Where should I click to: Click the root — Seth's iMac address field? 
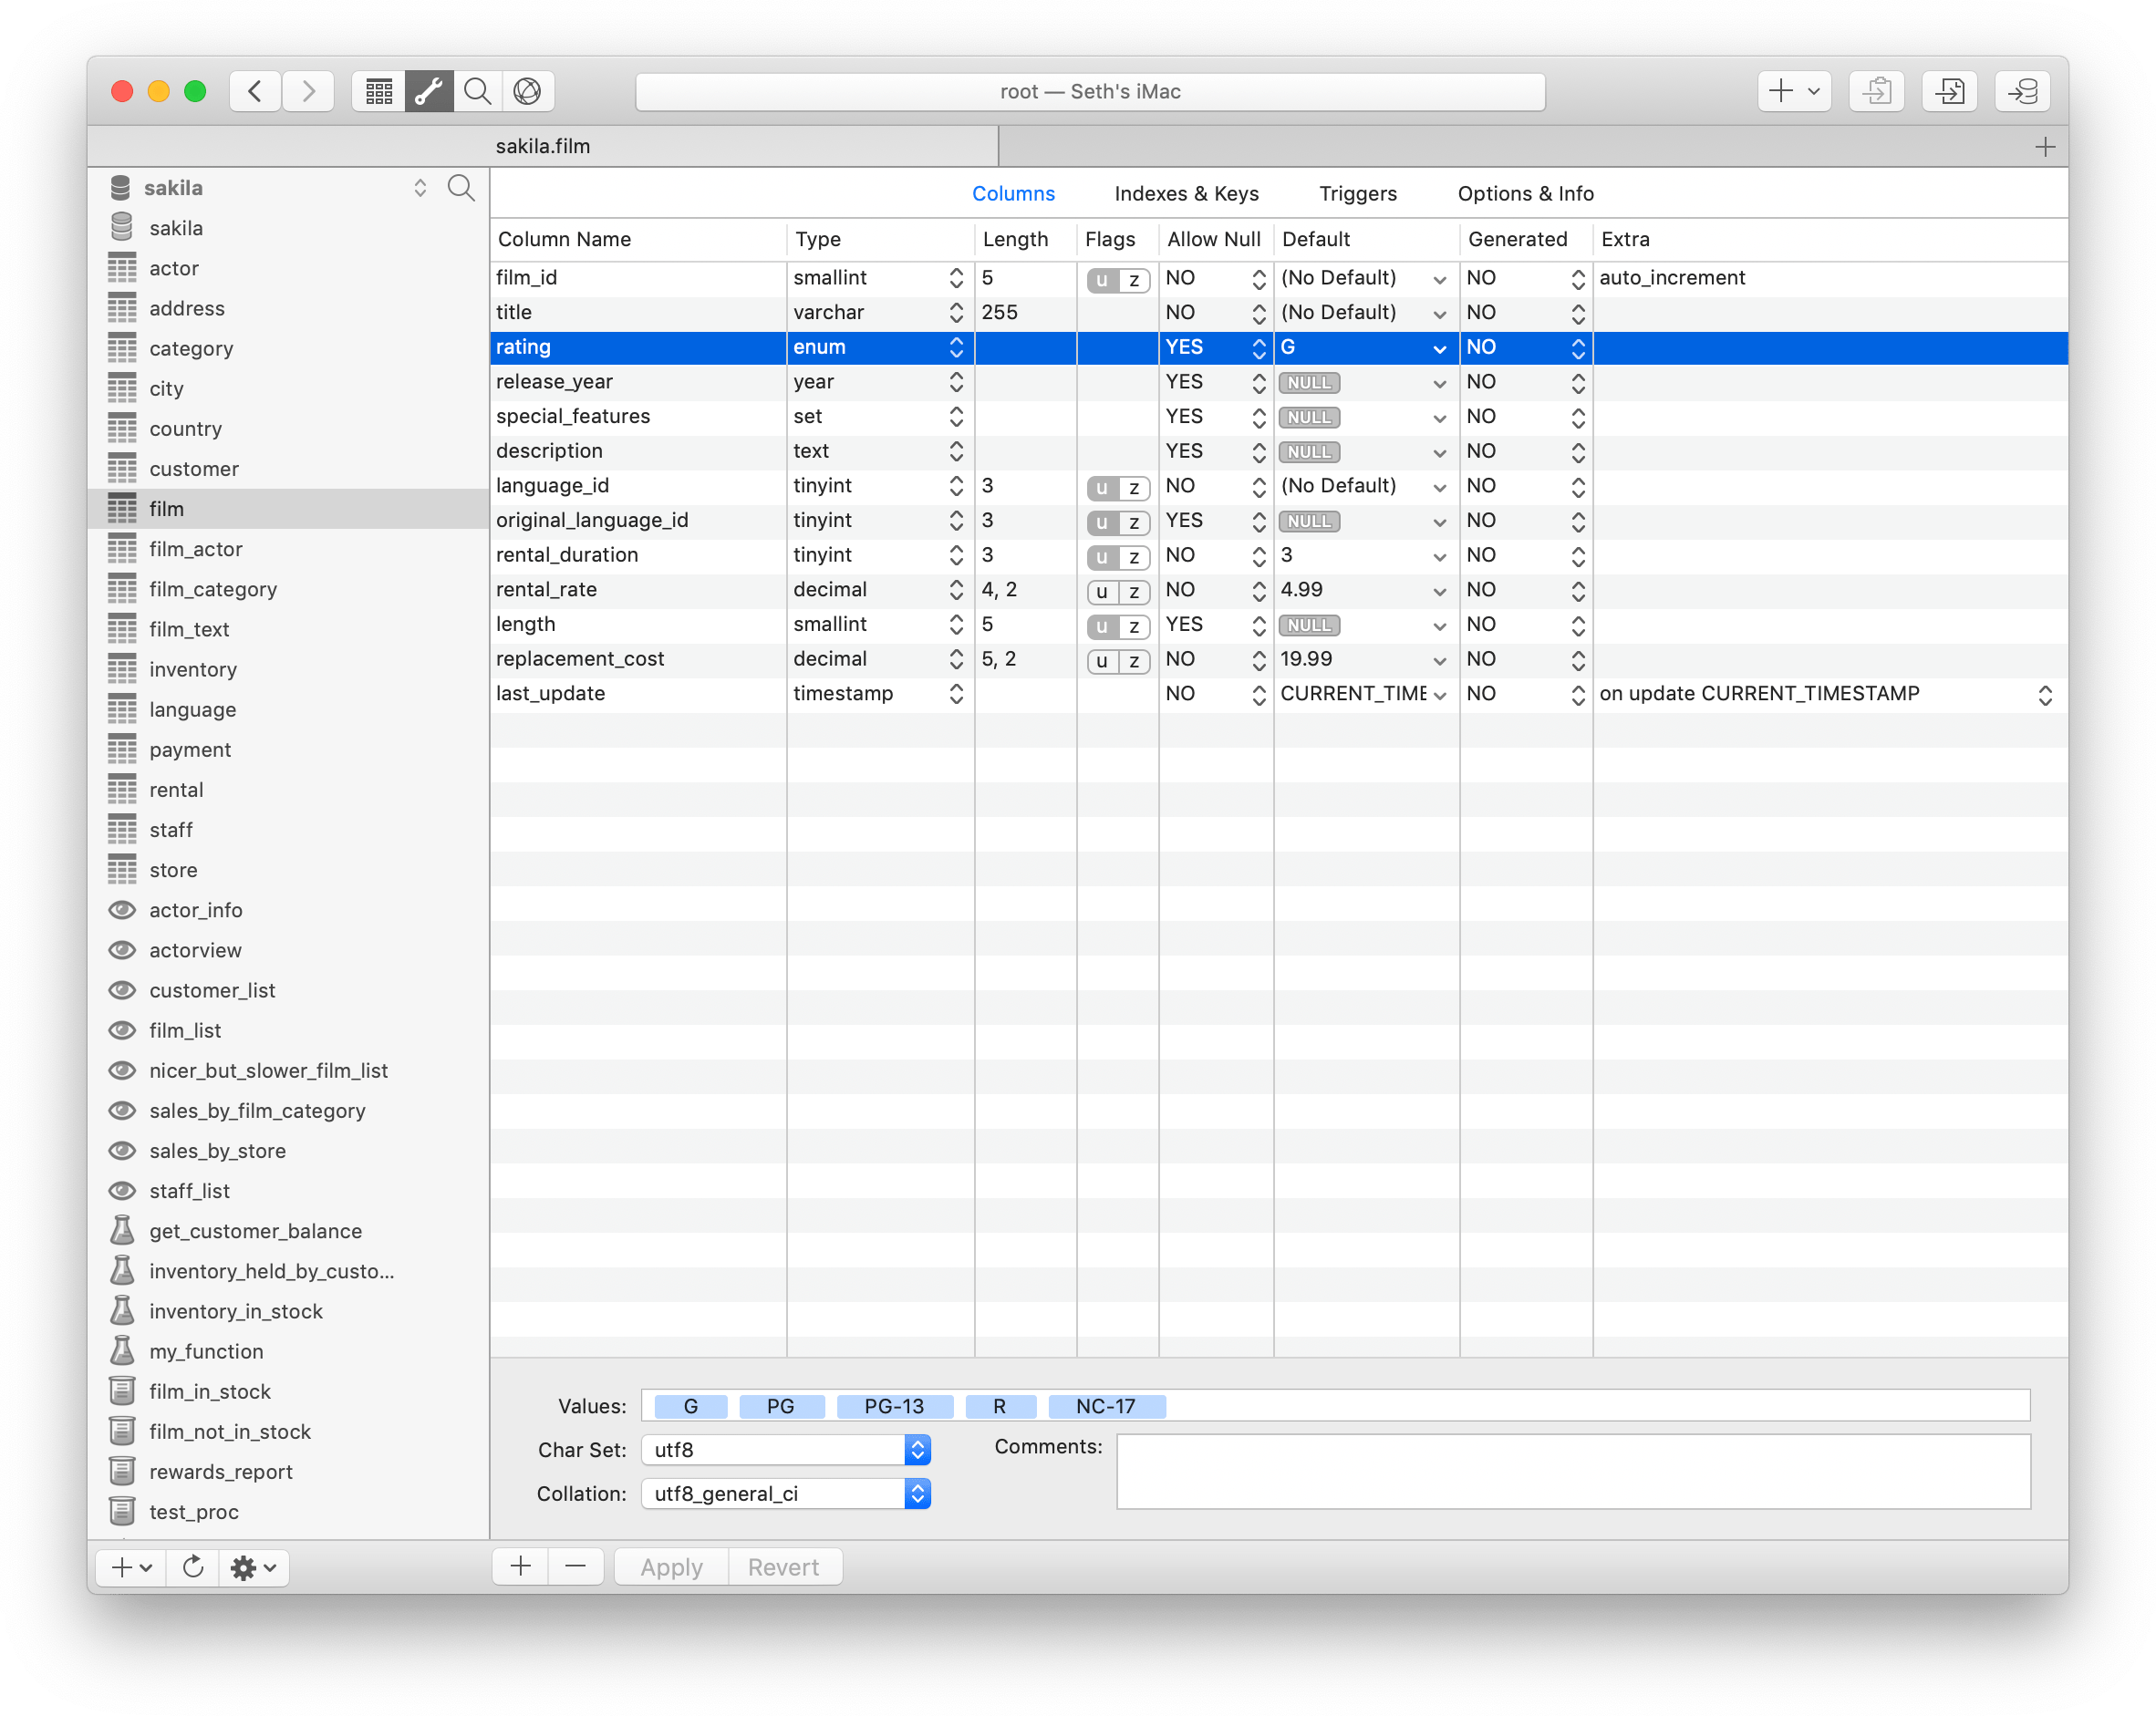1090,91
